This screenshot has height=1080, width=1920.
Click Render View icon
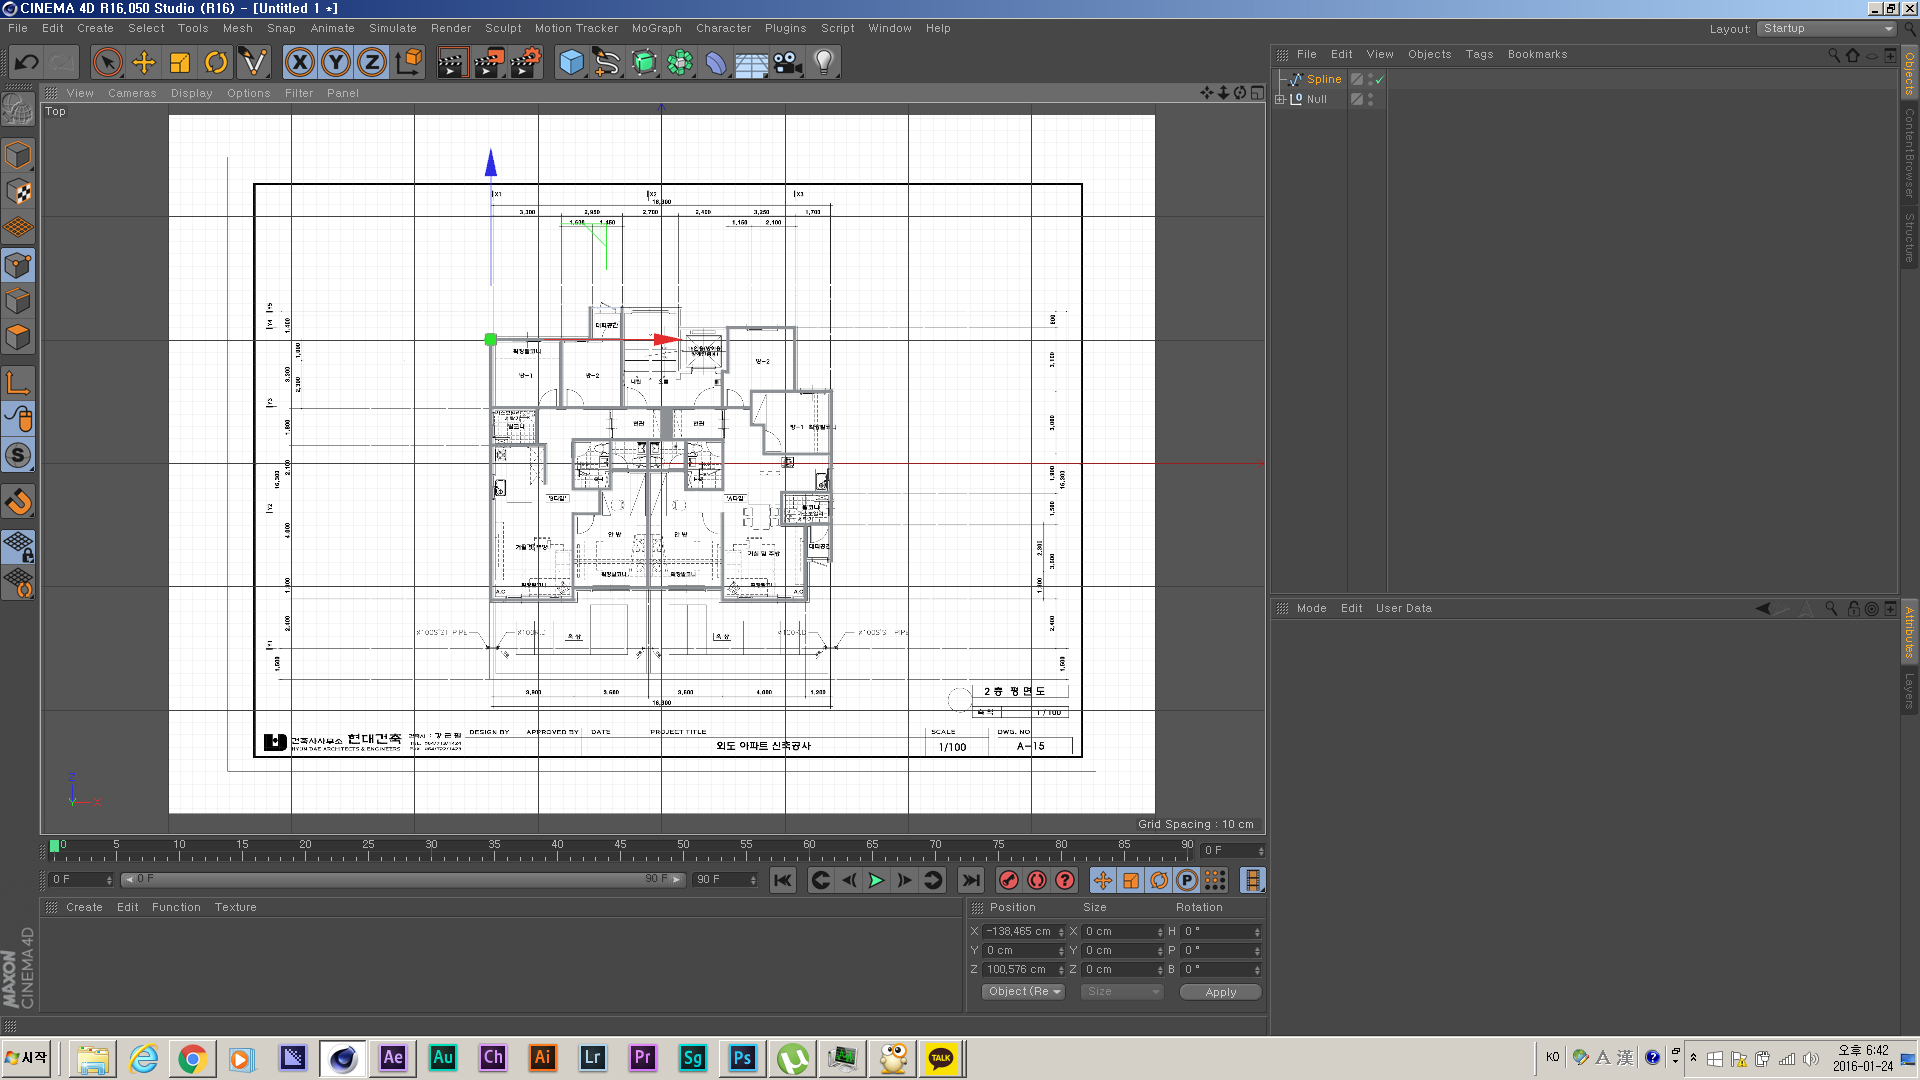(x=452, y=62)
